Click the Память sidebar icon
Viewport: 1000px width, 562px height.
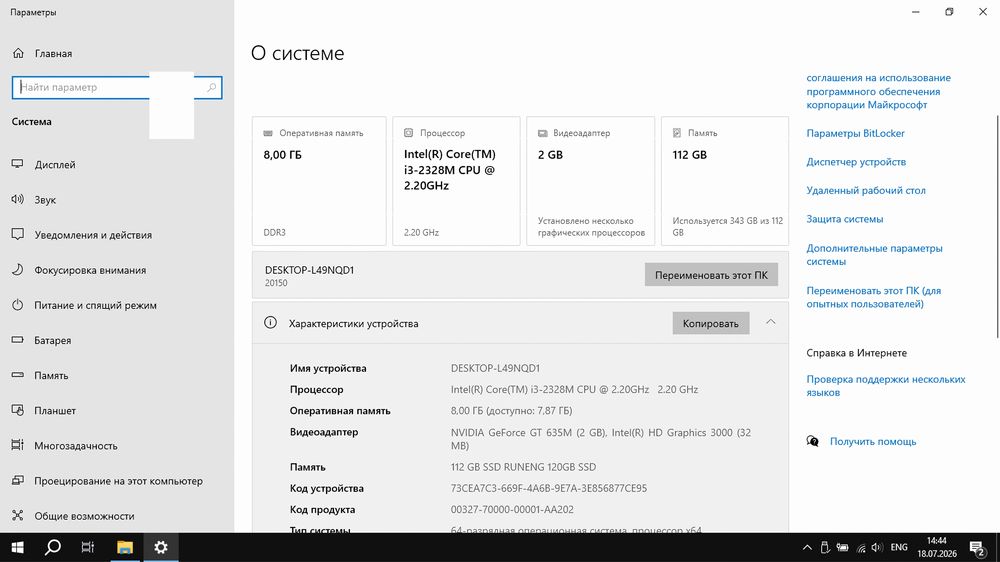pyautogui.click(x=17, y=375)
